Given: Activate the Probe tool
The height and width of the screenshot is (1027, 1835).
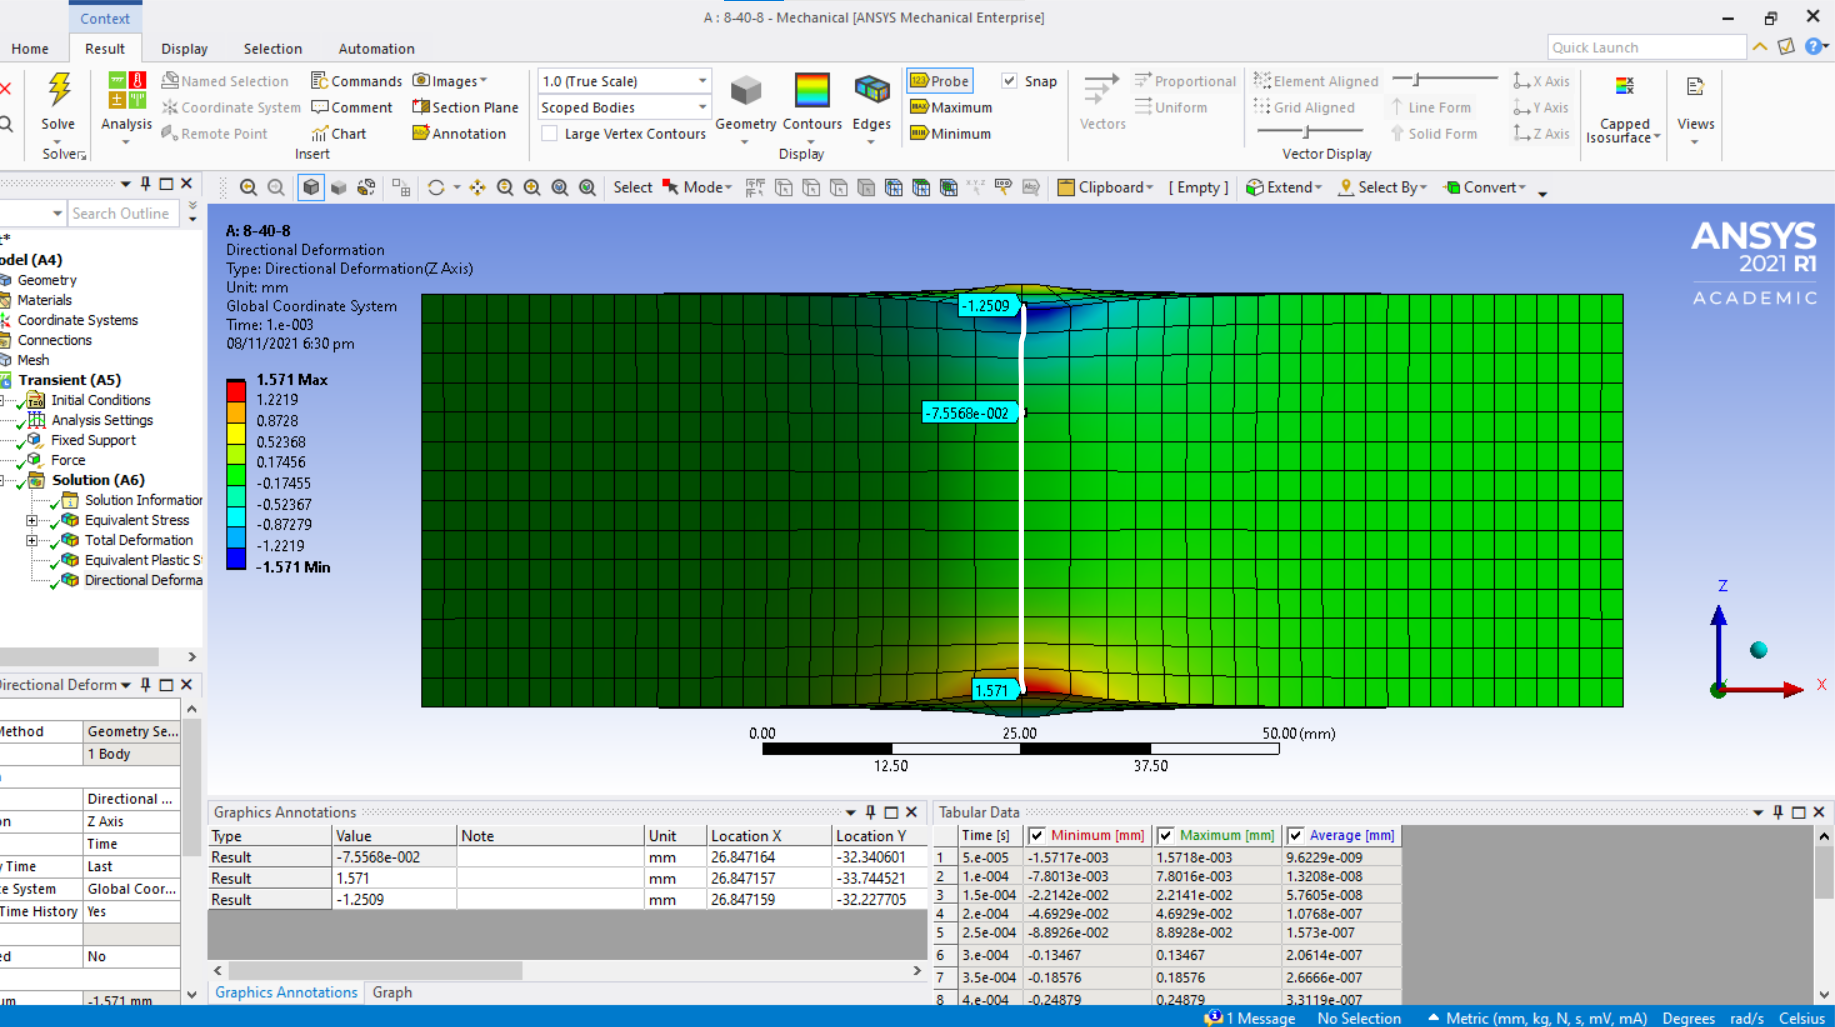Looking at the screenshot, I should pos(939,81).
